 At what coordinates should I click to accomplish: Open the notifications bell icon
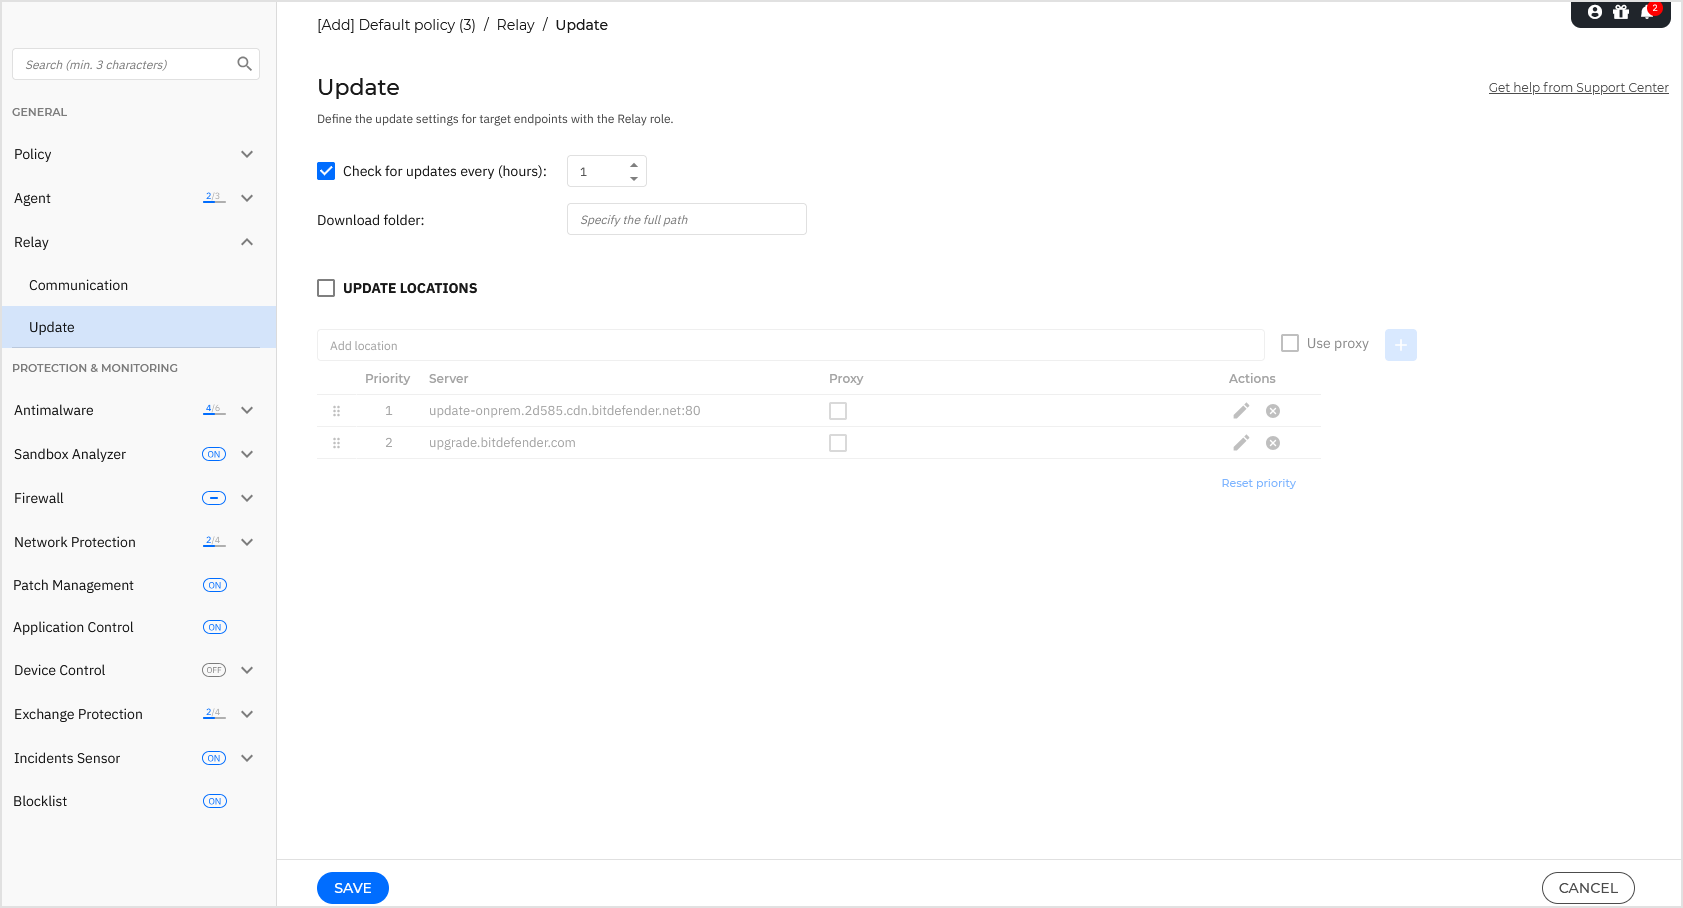(1647, 12)
